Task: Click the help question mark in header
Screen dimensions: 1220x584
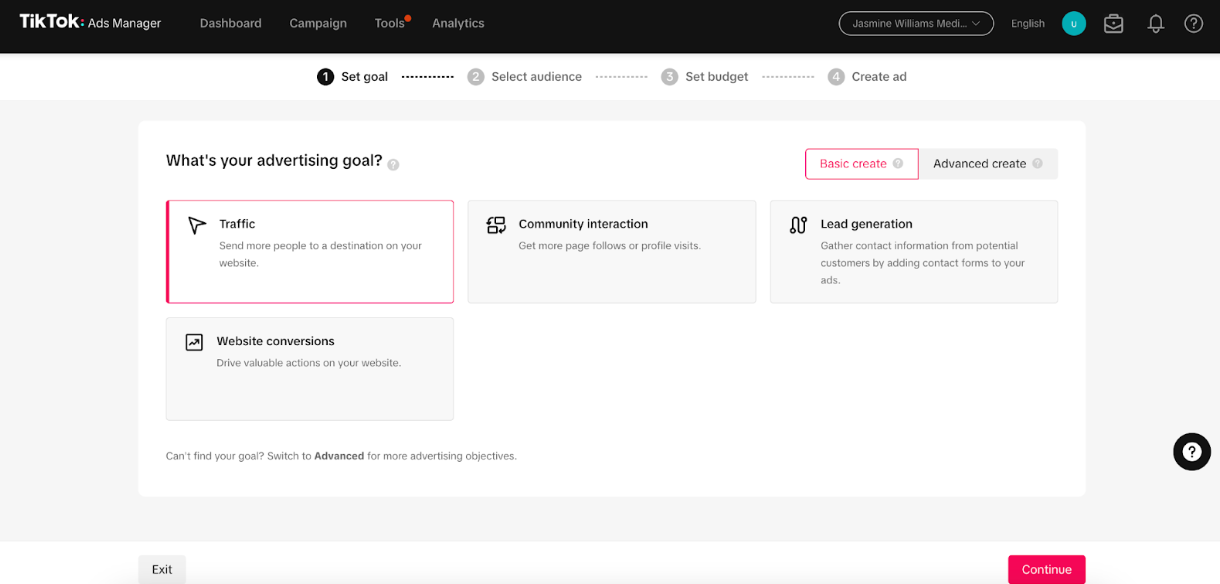Action: click(x=1193, y=24)
